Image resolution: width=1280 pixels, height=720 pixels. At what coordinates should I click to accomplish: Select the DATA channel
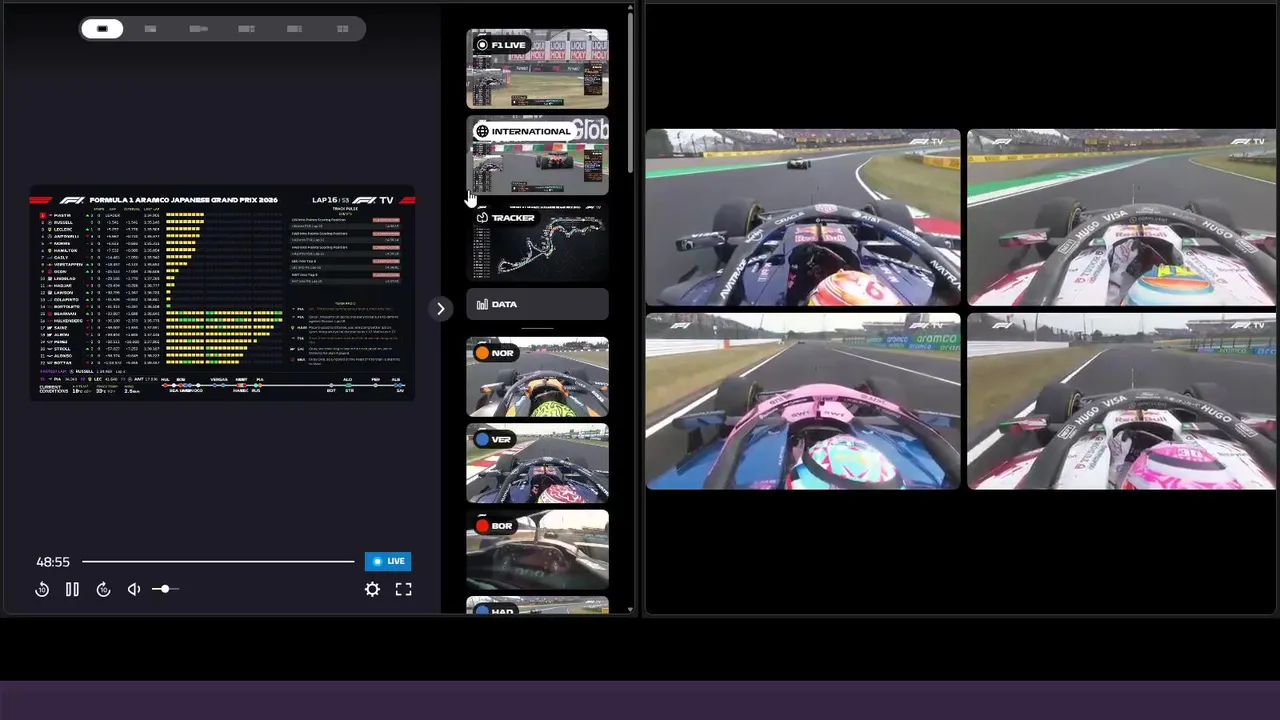click(x=537, y=304)
